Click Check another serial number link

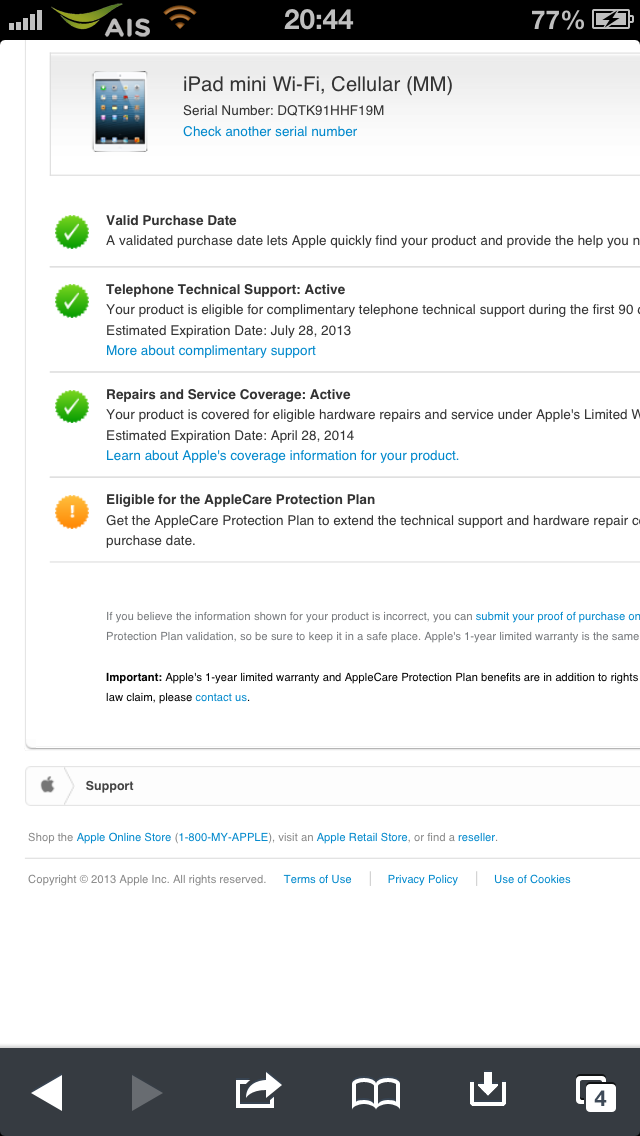270,131
